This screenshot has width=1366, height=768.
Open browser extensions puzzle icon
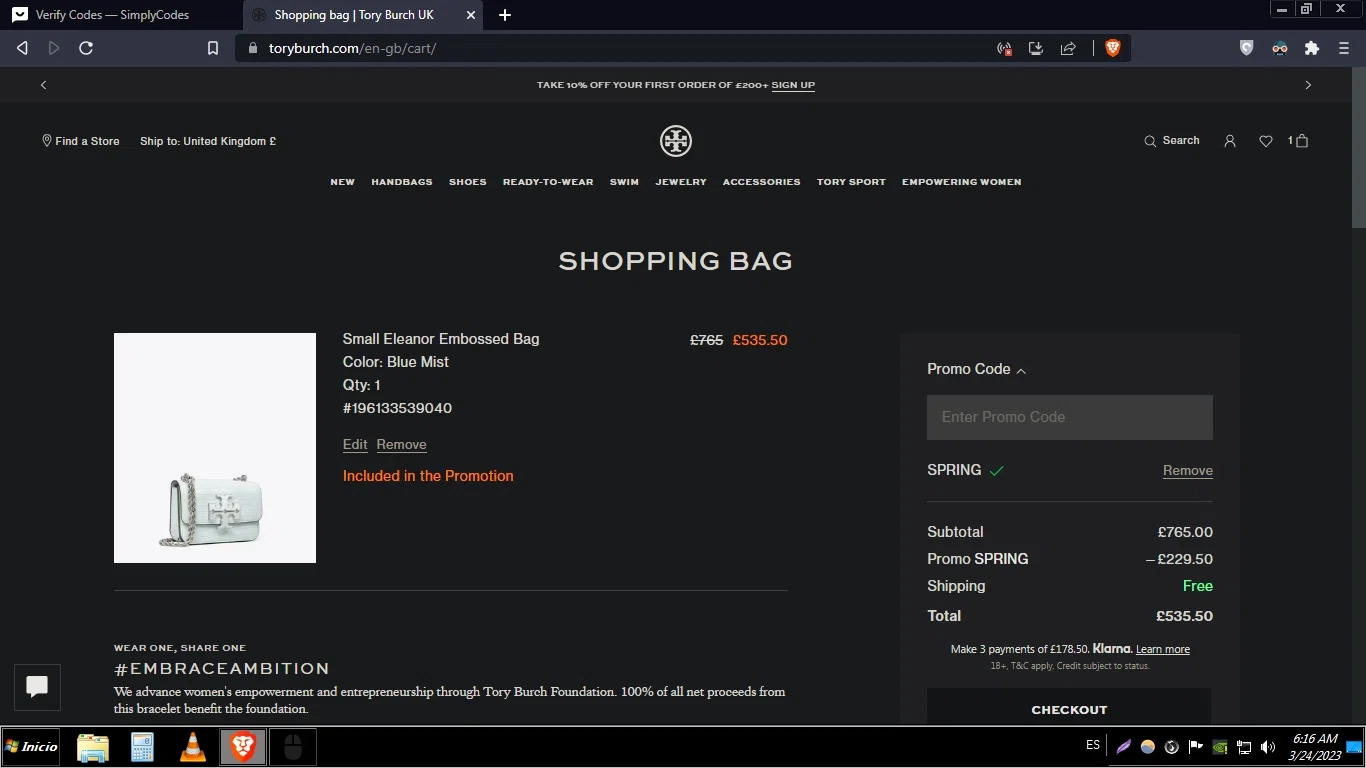coord(1312,48)
